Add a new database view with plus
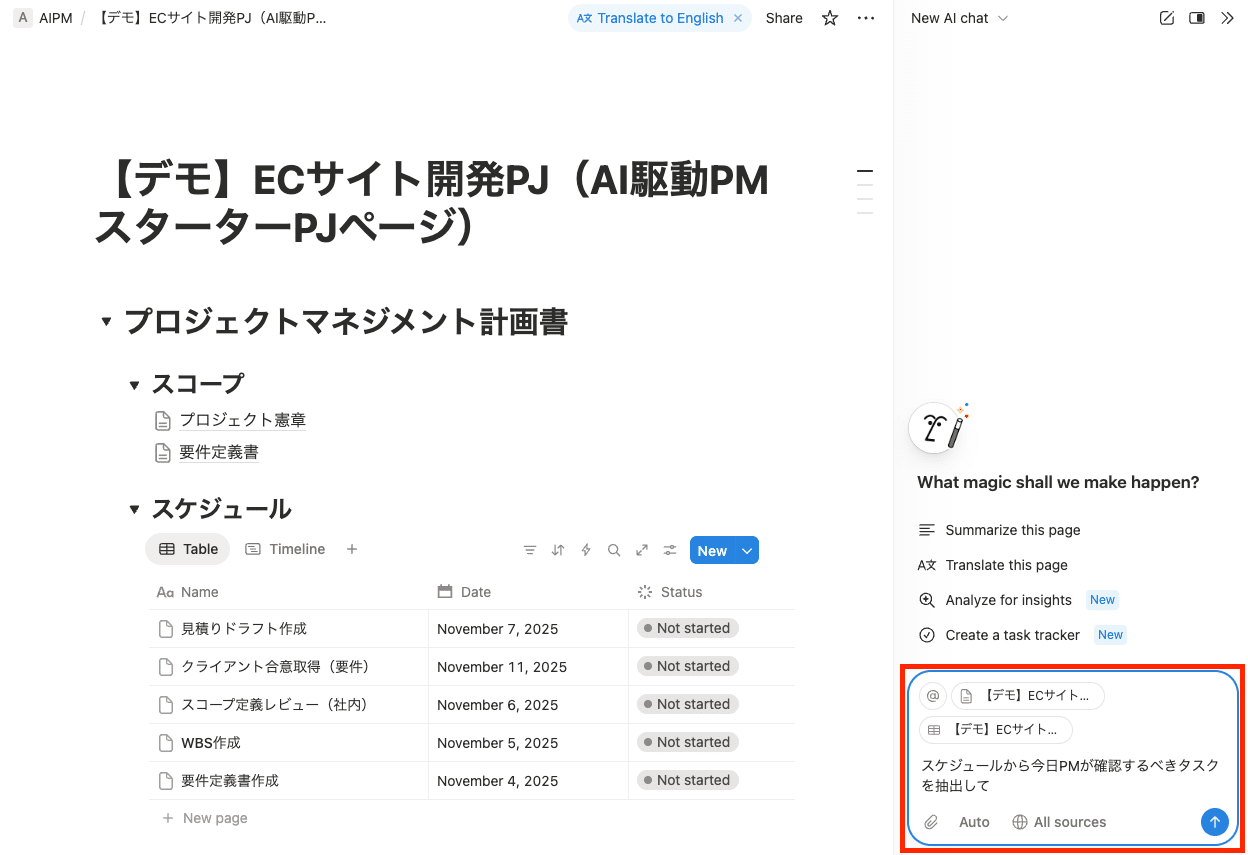Viewport: 1248px width, 855px height. [x=352, y=549]
